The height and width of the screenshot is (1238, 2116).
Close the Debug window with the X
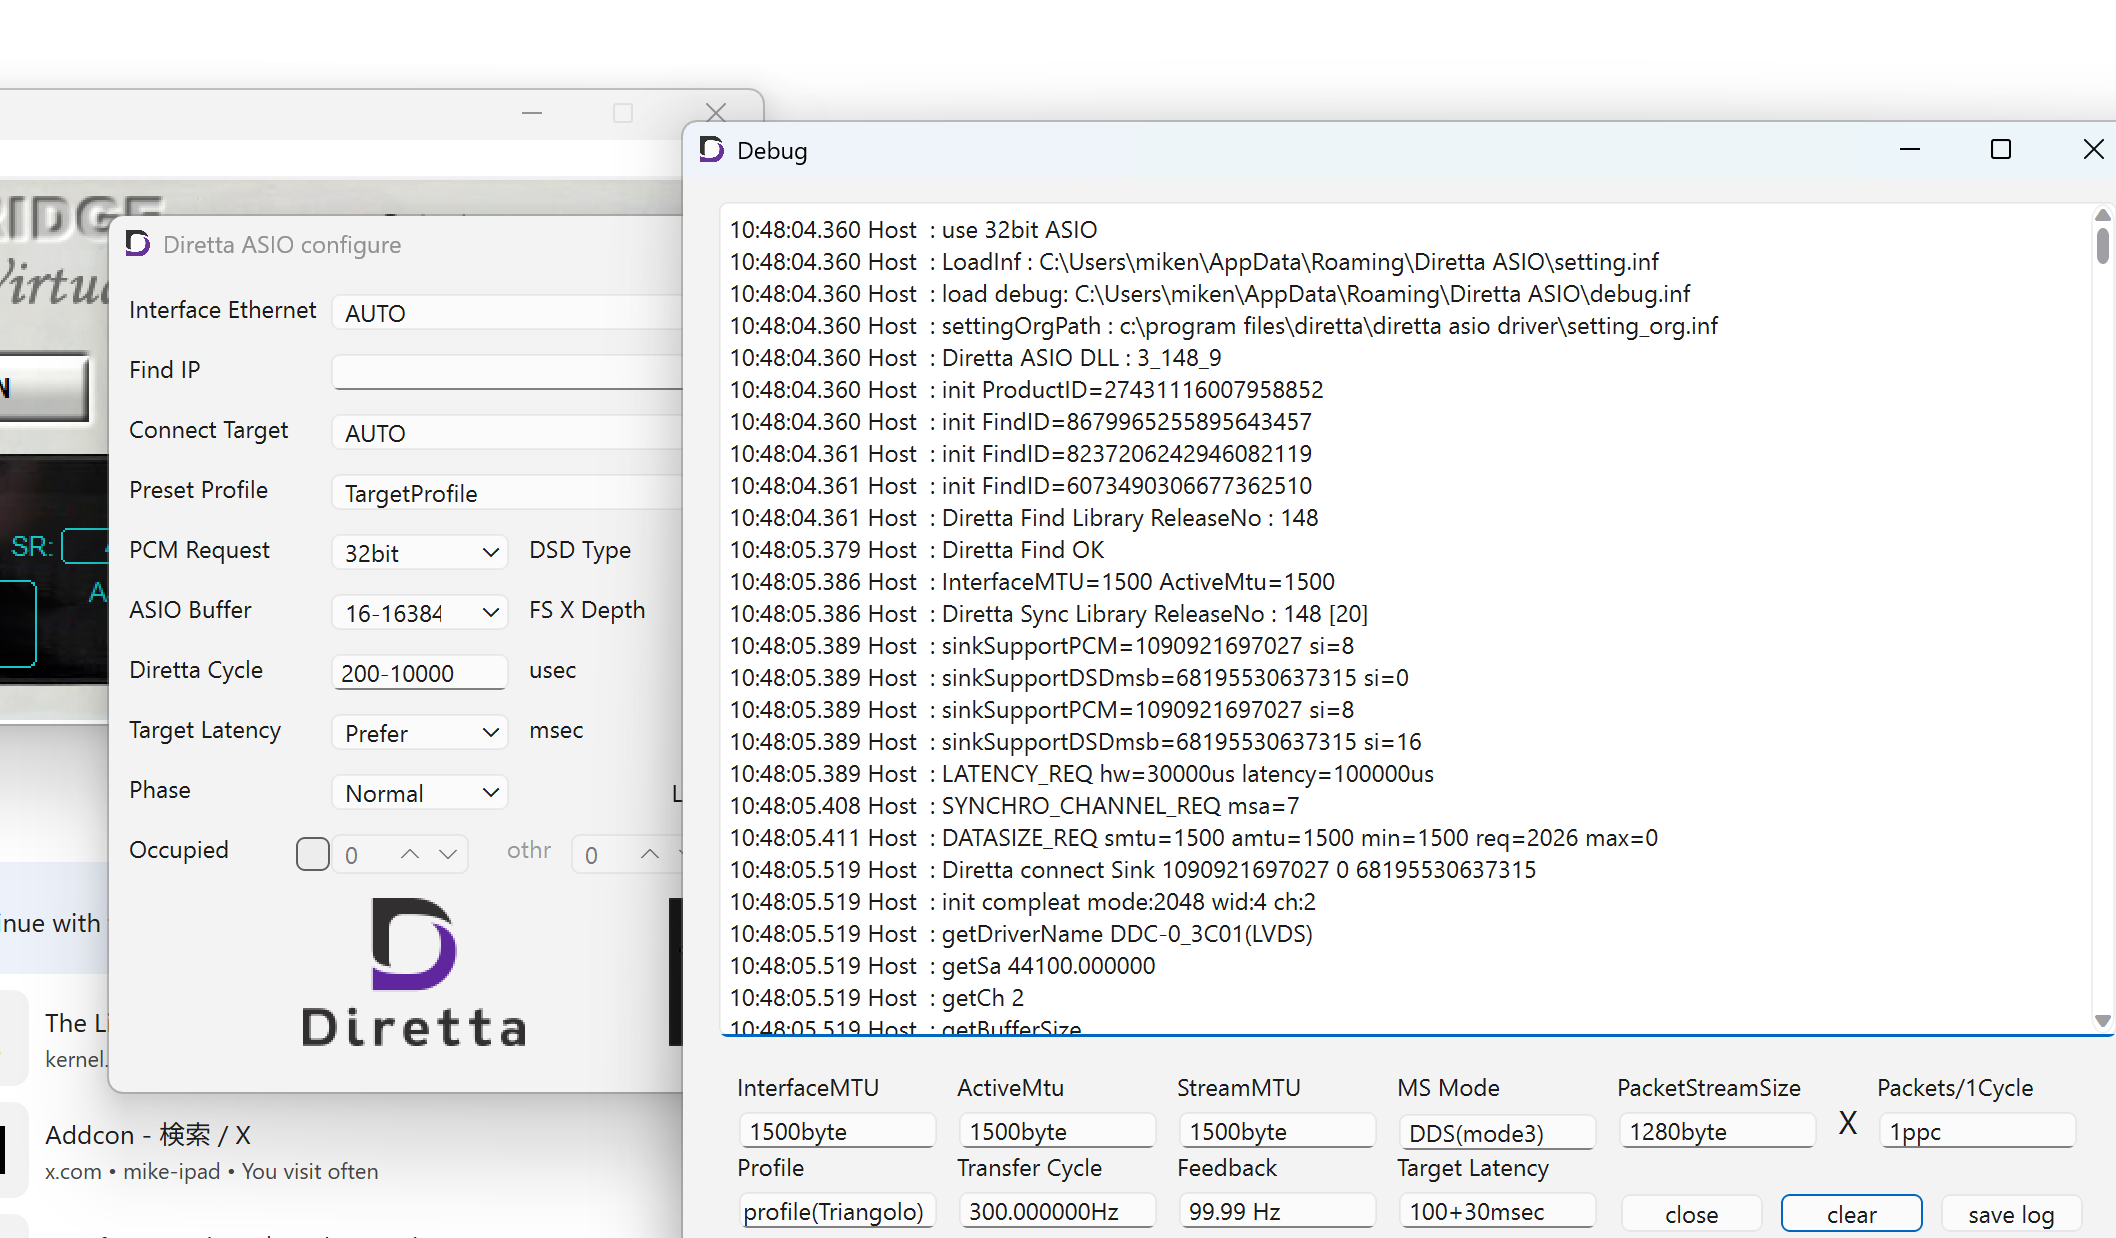pos(2093,150)
